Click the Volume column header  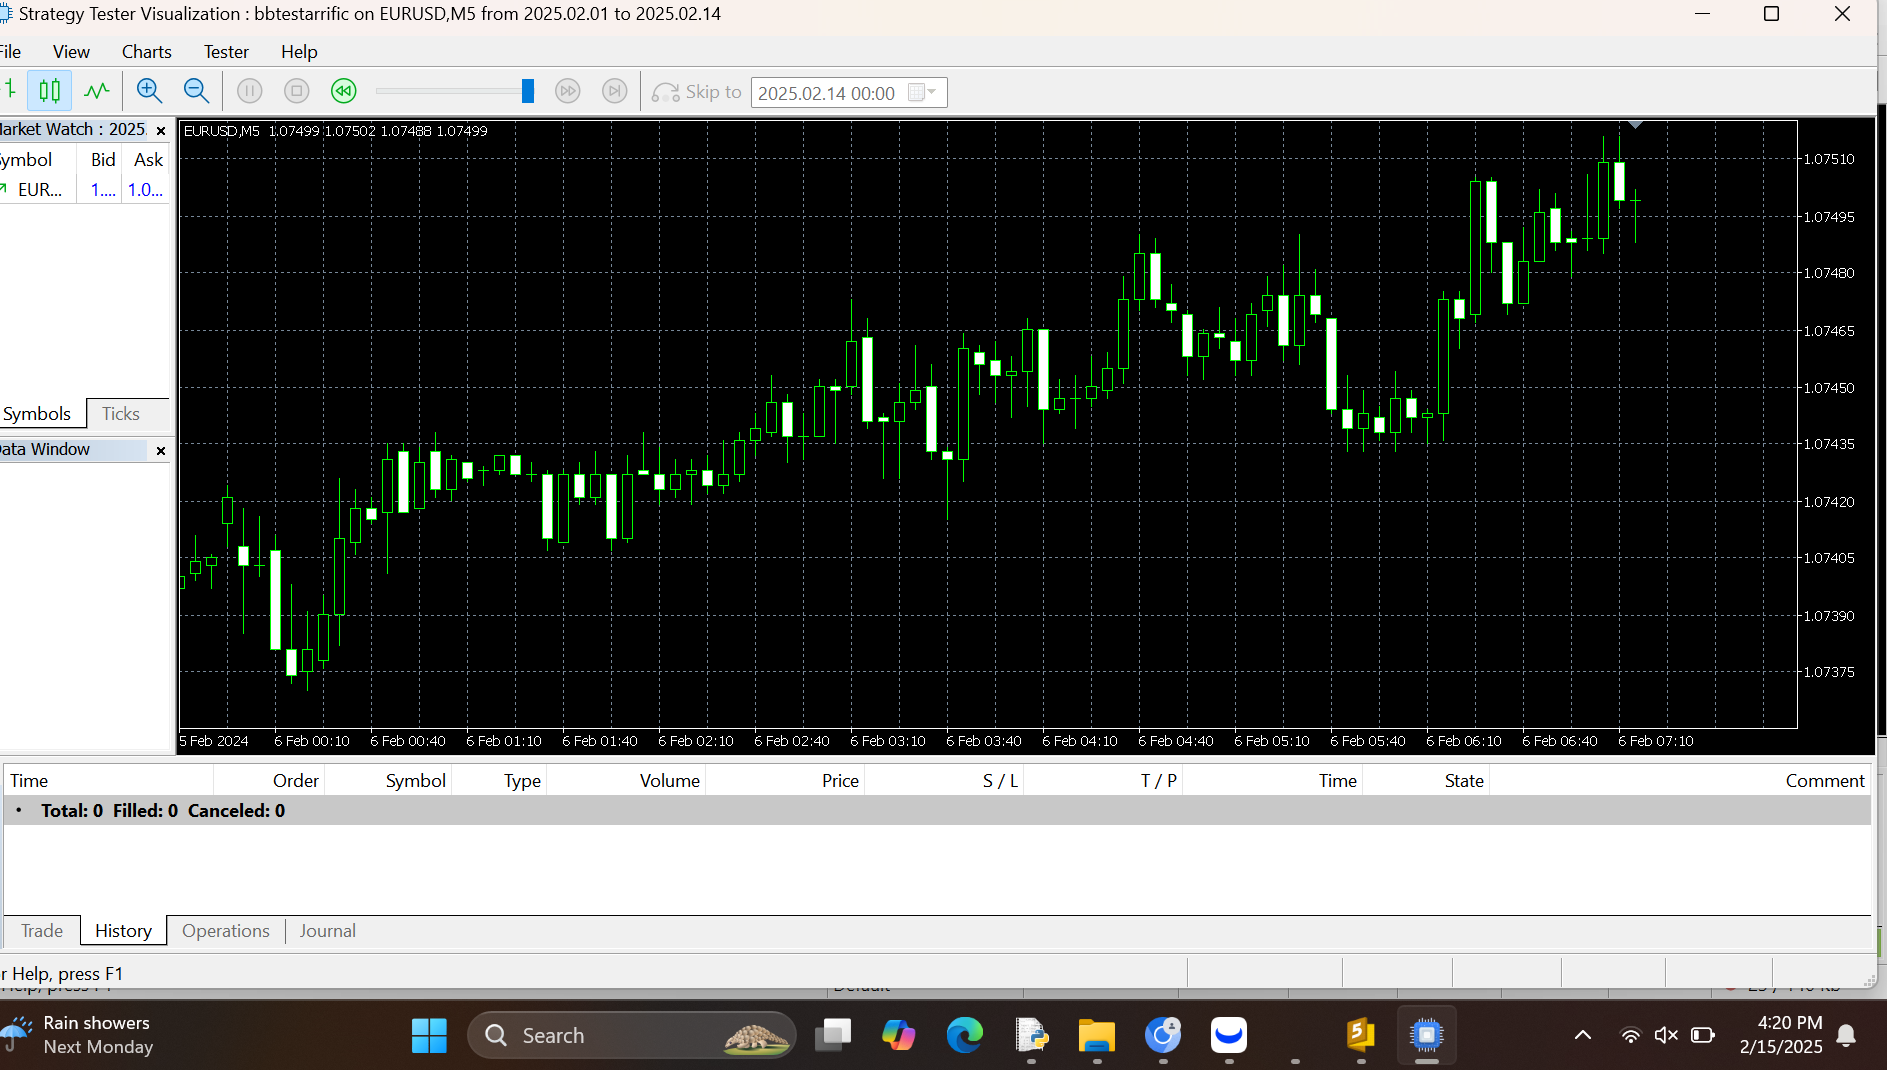(626, 781)
